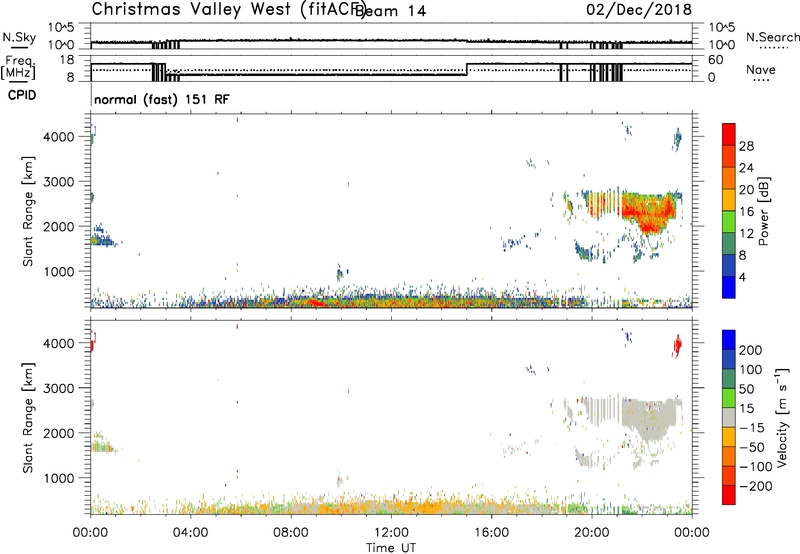Click the "Freq. [MHz]" axis label
The width and height of the screenshot is (800, 554).
point(18,68)
